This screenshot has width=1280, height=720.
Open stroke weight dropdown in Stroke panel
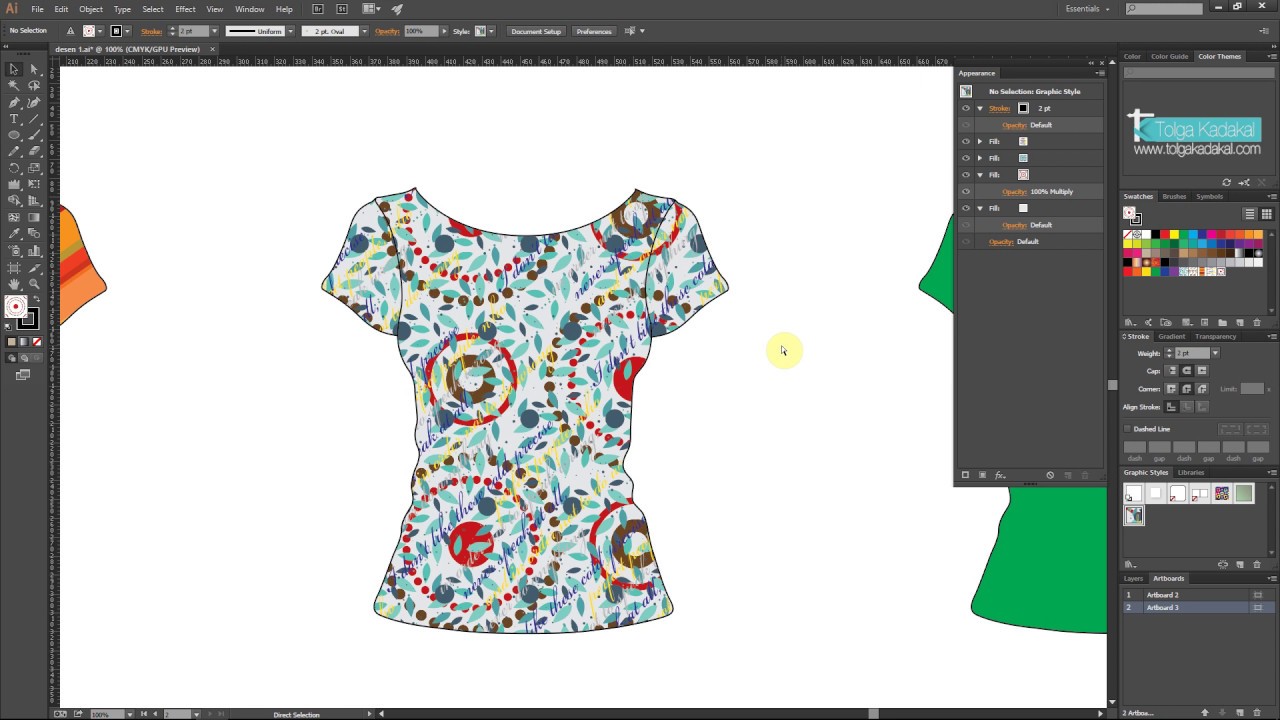[1215, 353]
